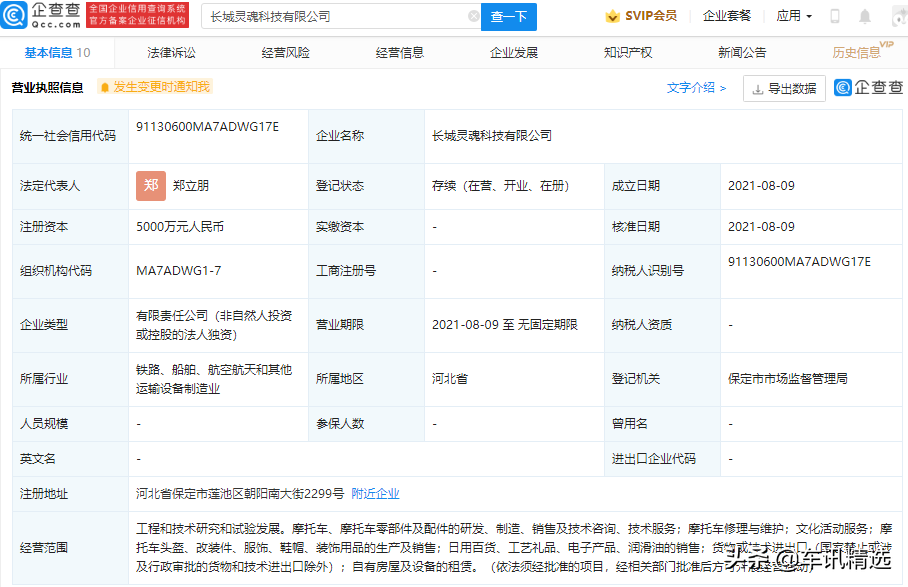Switch to 经营信息 tab
Viewport: 908px width, 587px height.
tap(400, 53)
